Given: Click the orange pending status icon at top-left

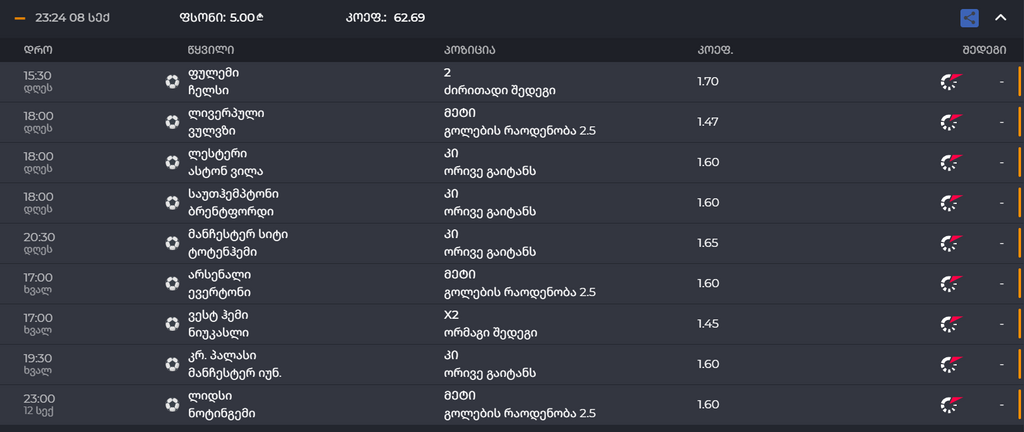Looking at the screenshot, I should pyautogui.click(x=20, y=18).
